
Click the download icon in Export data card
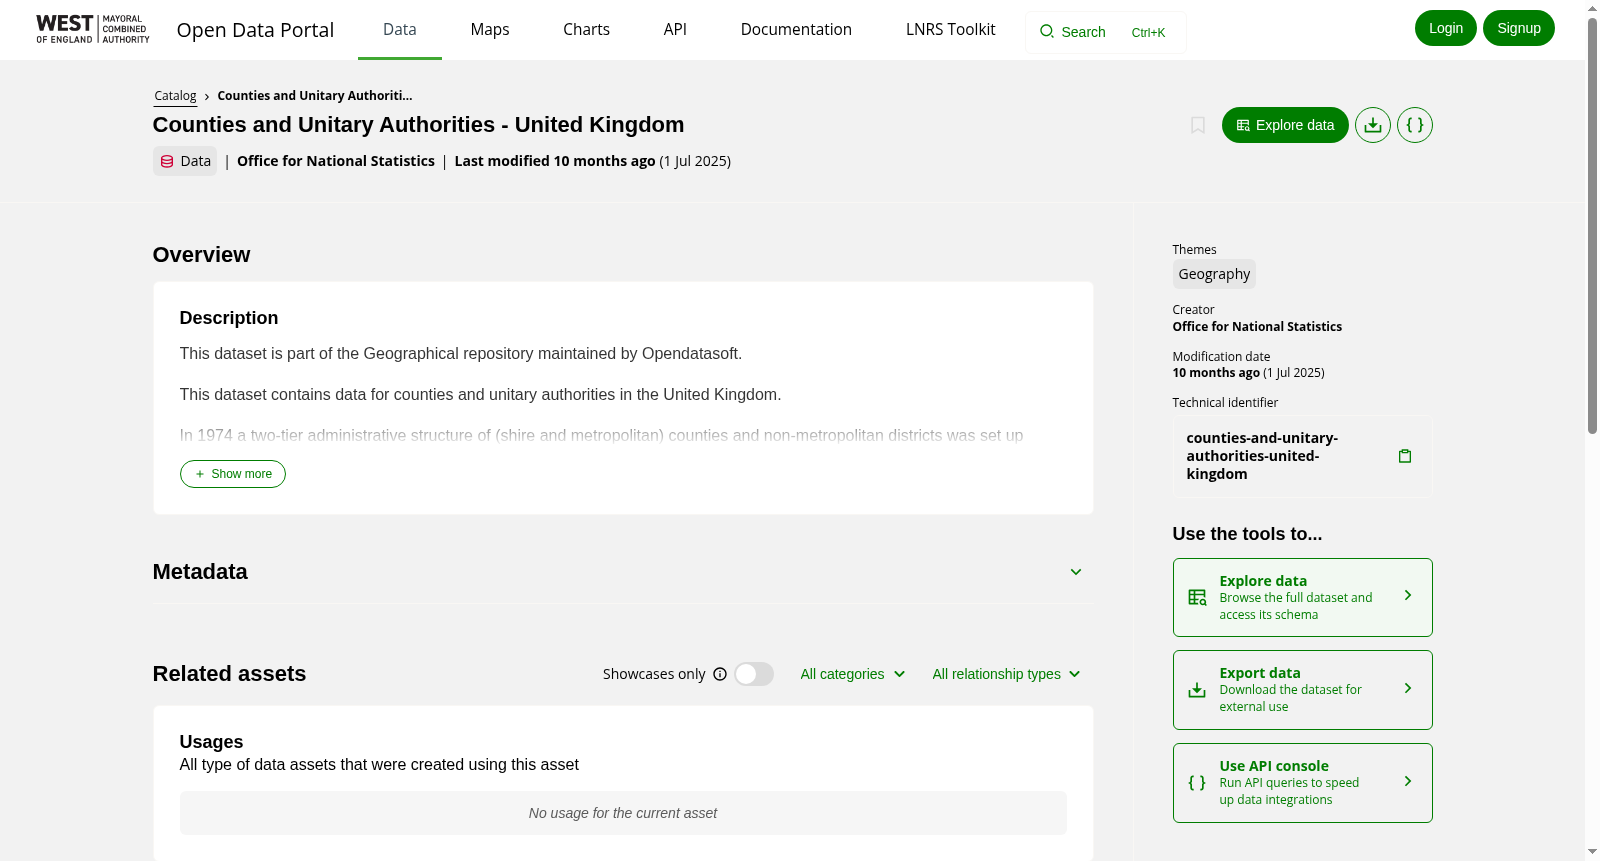(1197, 690)
